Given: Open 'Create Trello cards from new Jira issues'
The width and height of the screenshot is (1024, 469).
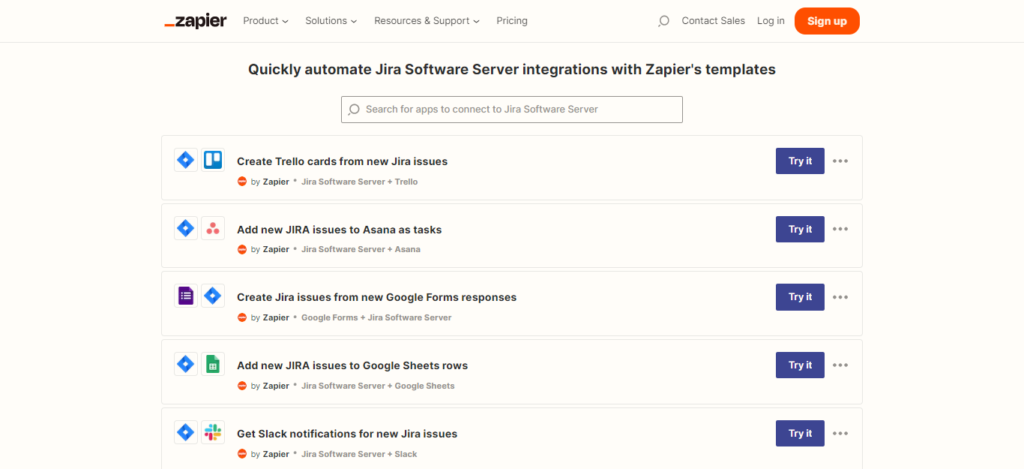Looking at the screenshot, I should click(x=342, y=161).
